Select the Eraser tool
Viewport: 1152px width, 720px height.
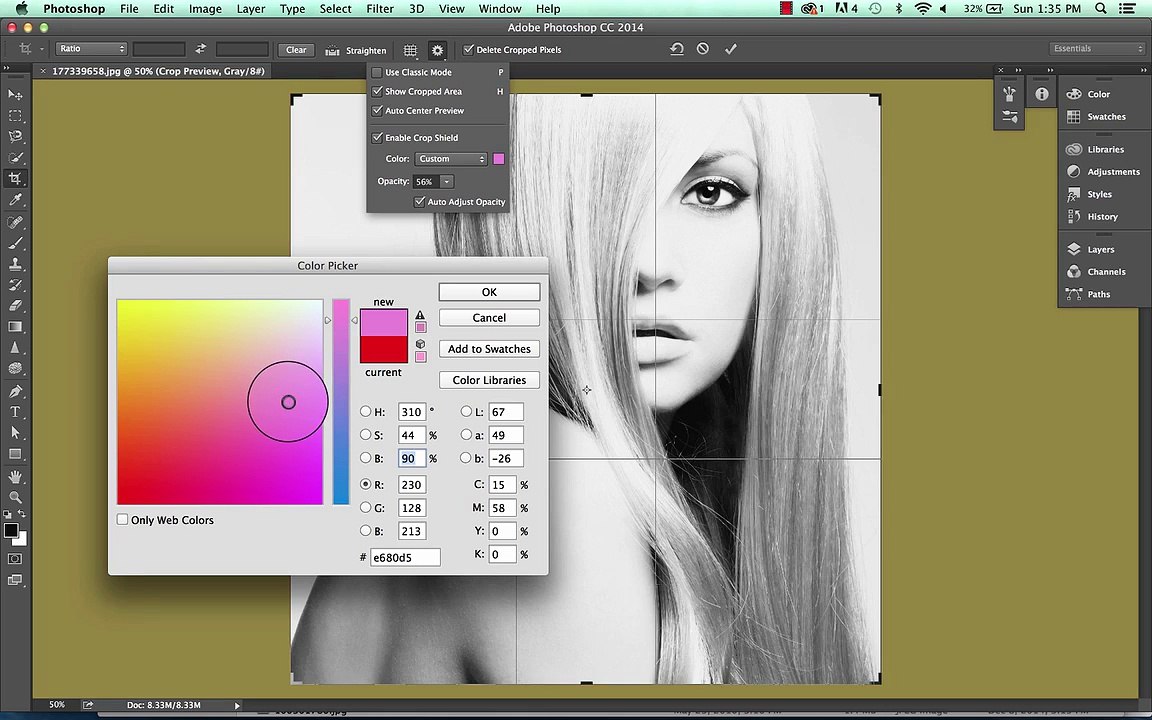click(x=15, y=306)
